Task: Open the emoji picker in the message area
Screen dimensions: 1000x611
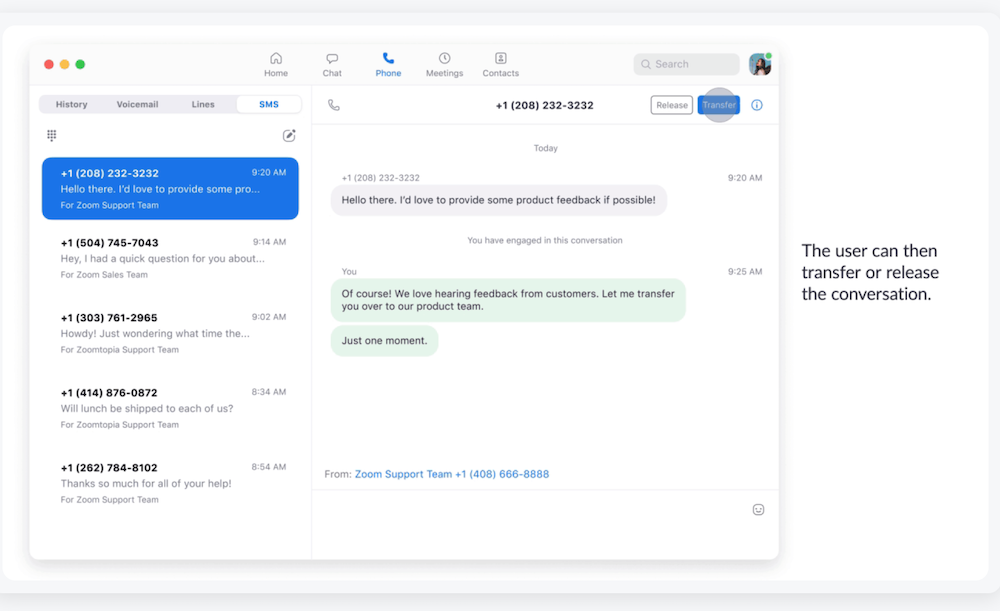Action: coord(758,509)
